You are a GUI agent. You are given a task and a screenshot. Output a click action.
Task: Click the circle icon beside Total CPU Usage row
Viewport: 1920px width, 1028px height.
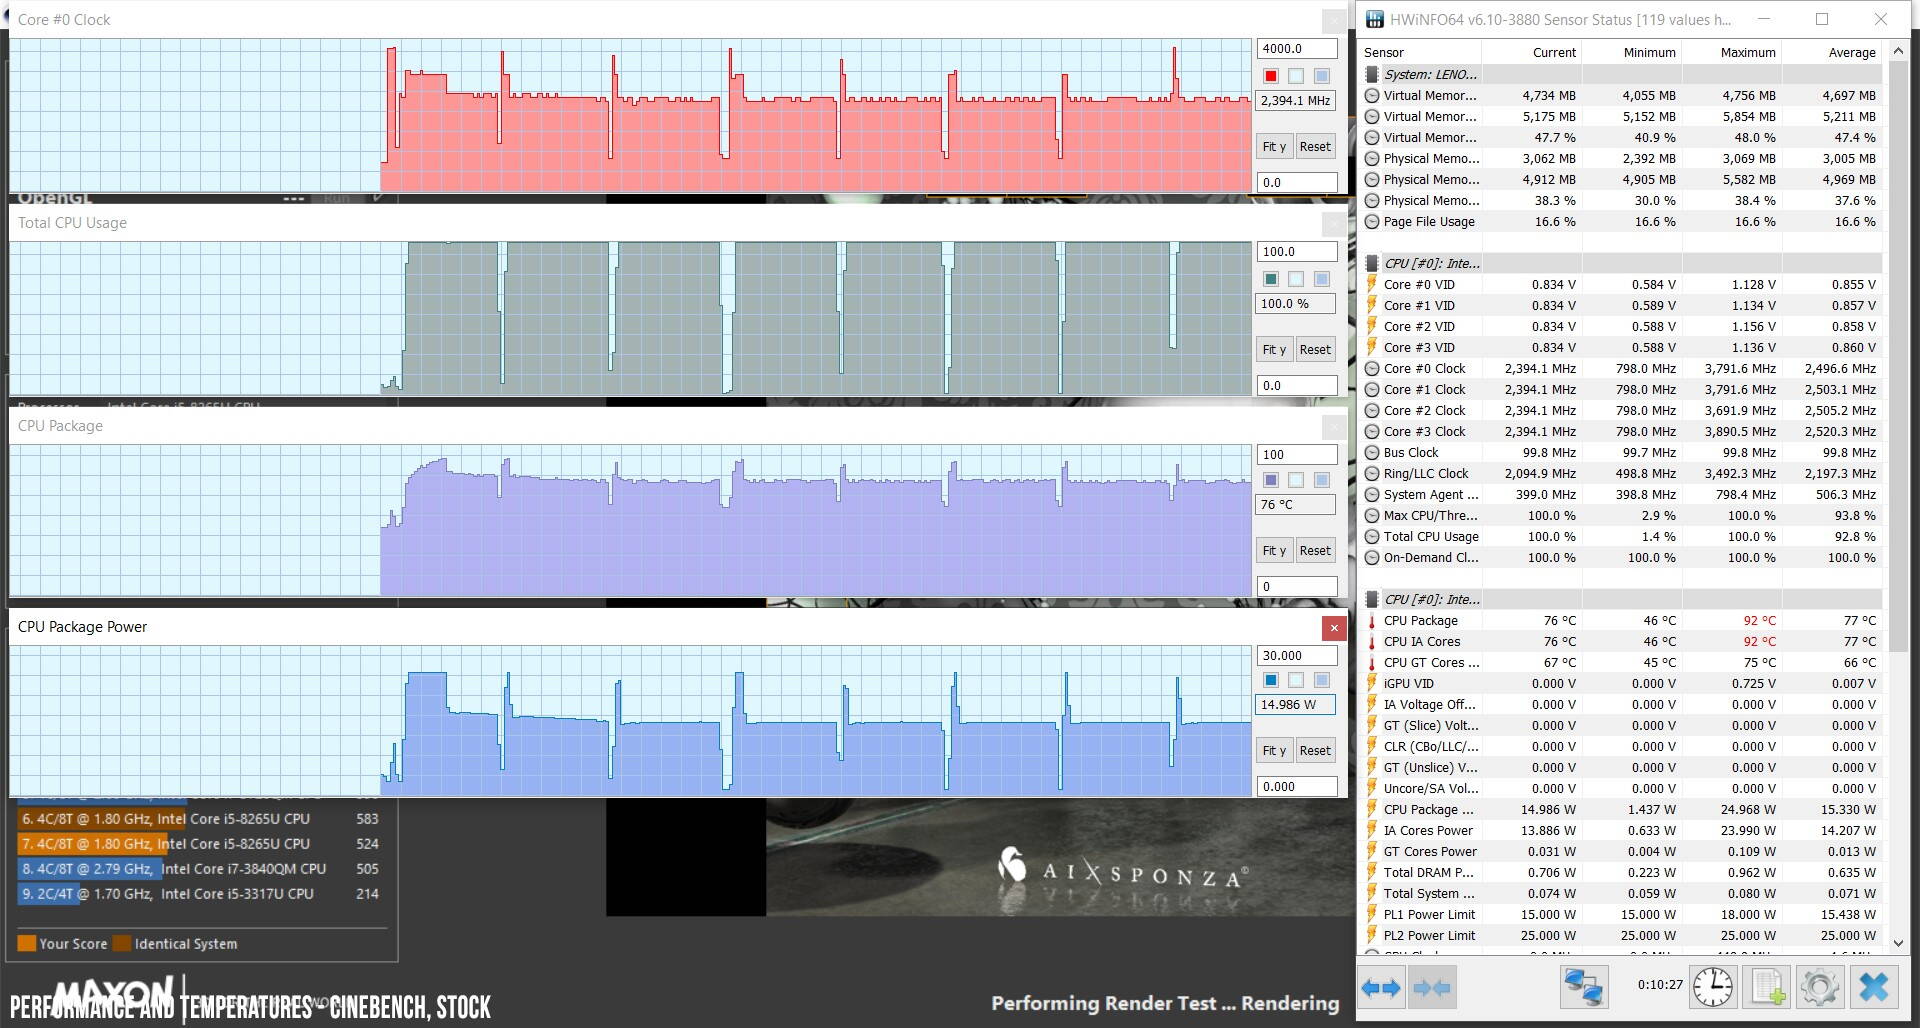1372,536
